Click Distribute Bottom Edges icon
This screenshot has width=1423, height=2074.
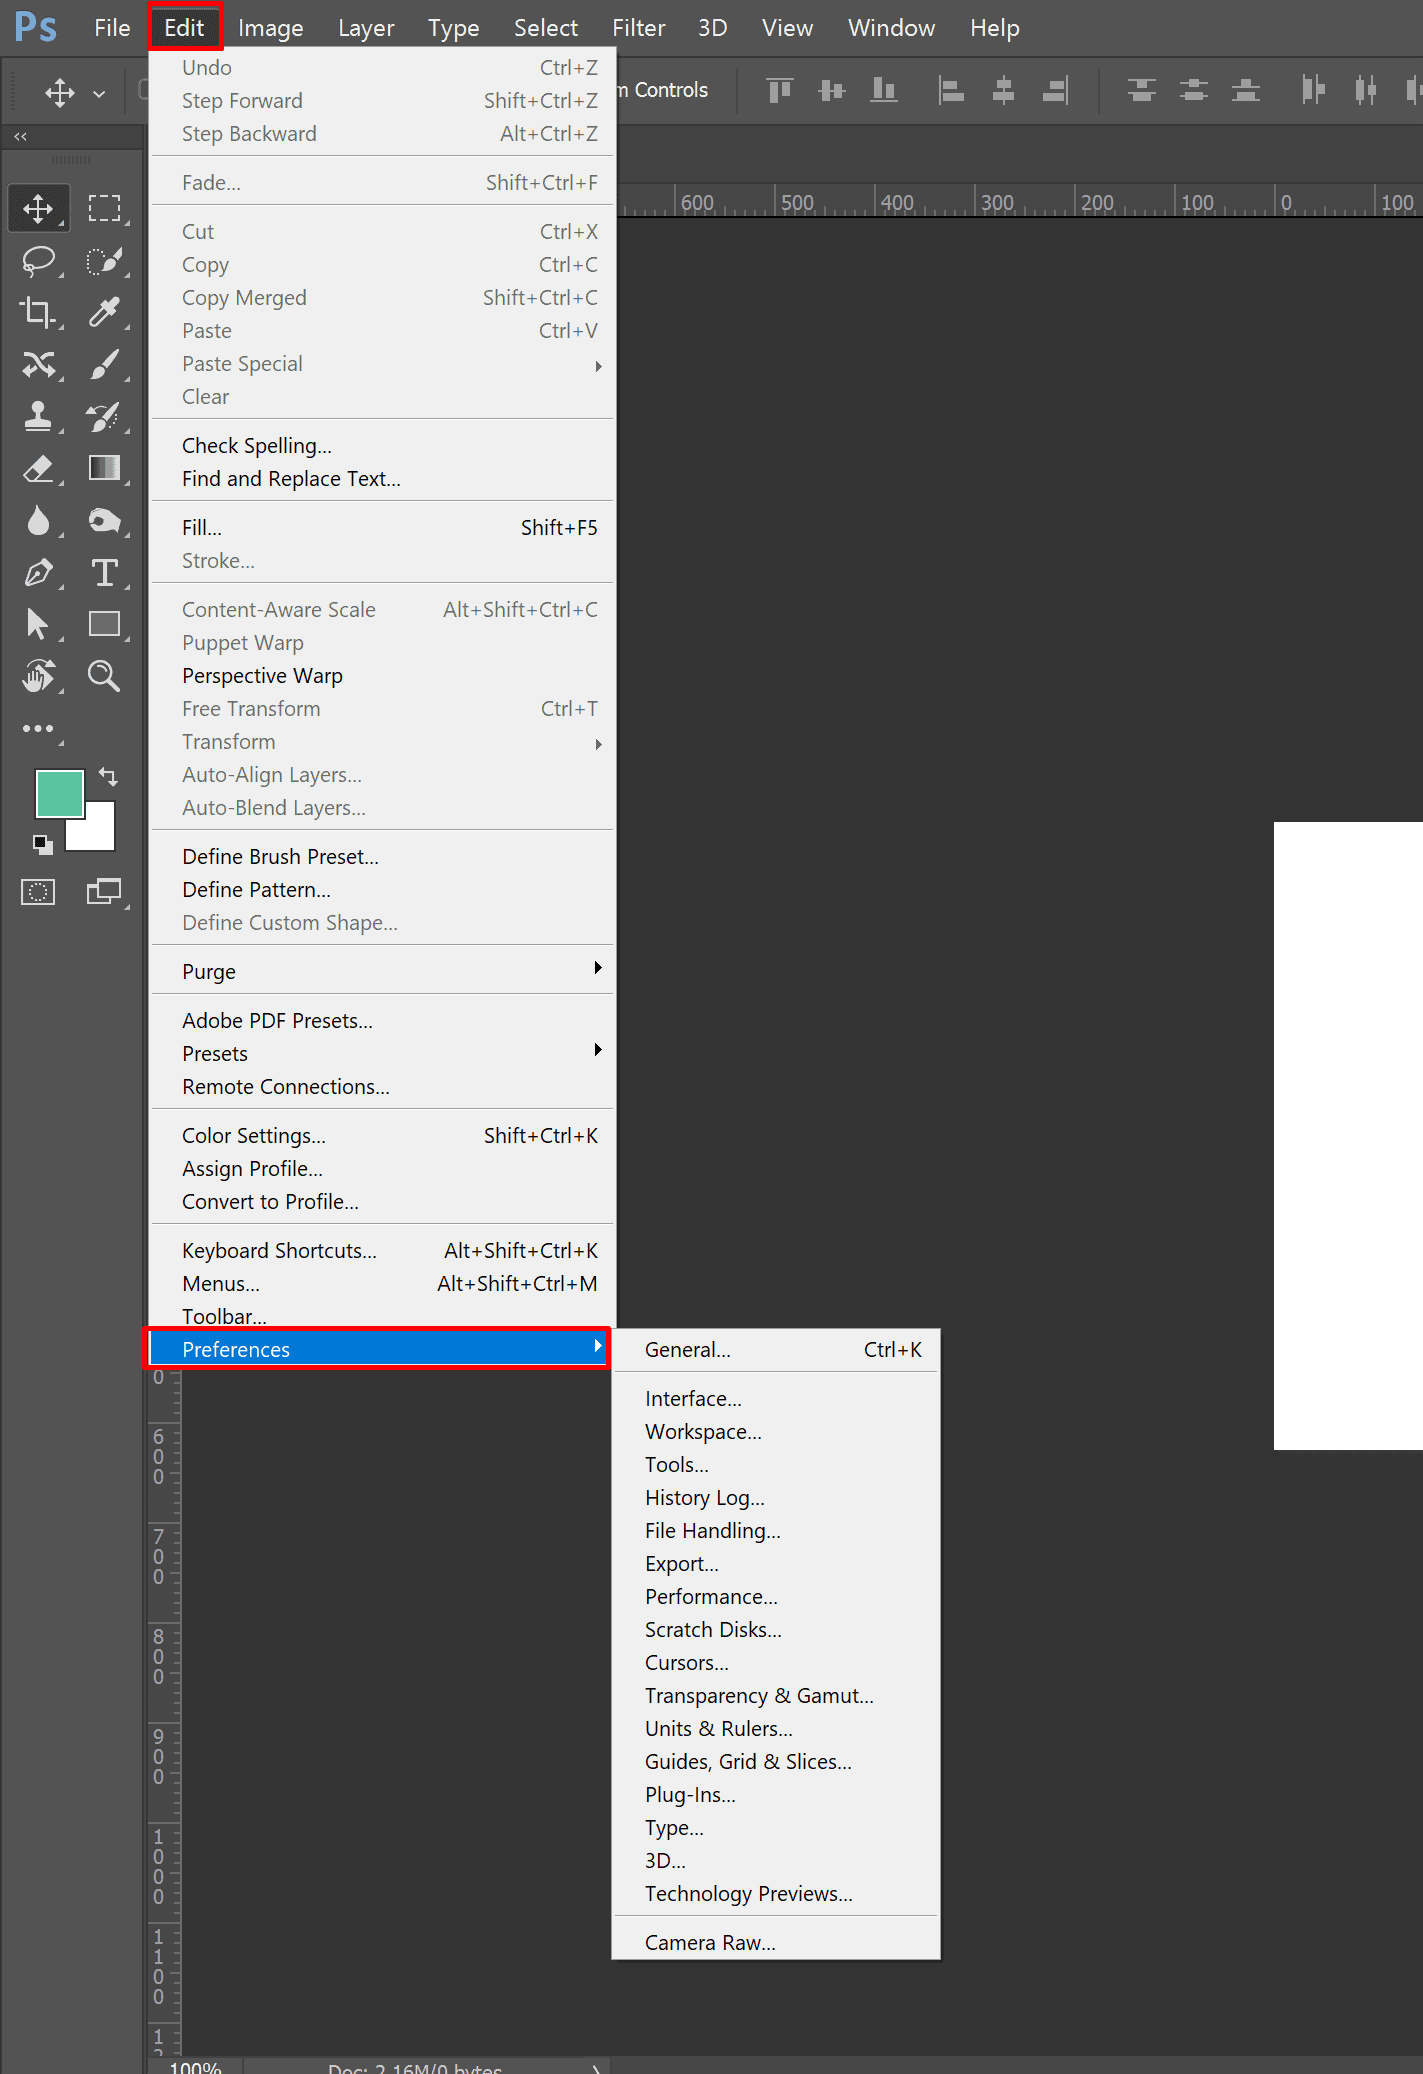pos(1245,91)
